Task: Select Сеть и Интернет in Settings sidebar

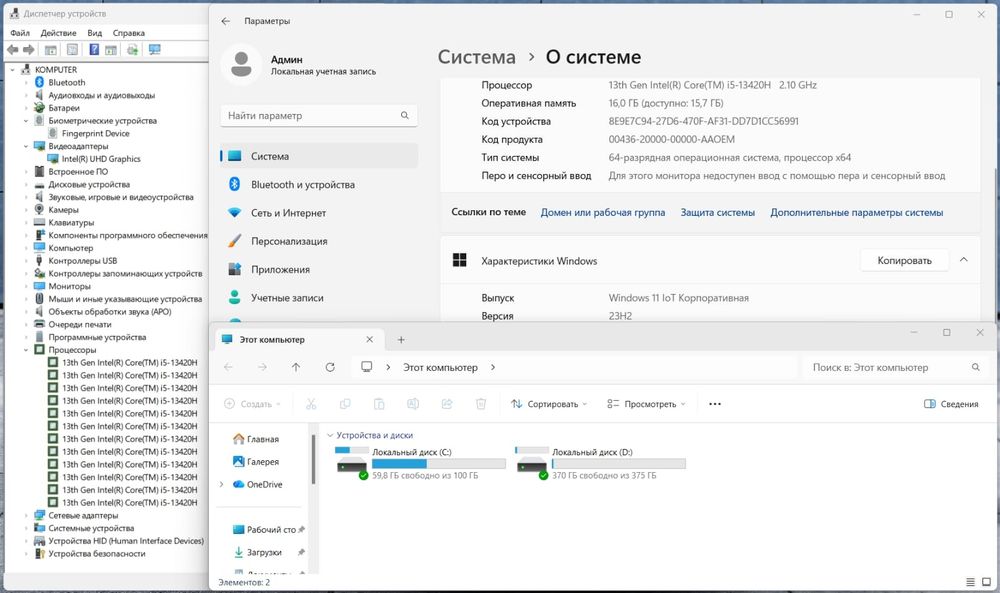Action: (319, 213)
